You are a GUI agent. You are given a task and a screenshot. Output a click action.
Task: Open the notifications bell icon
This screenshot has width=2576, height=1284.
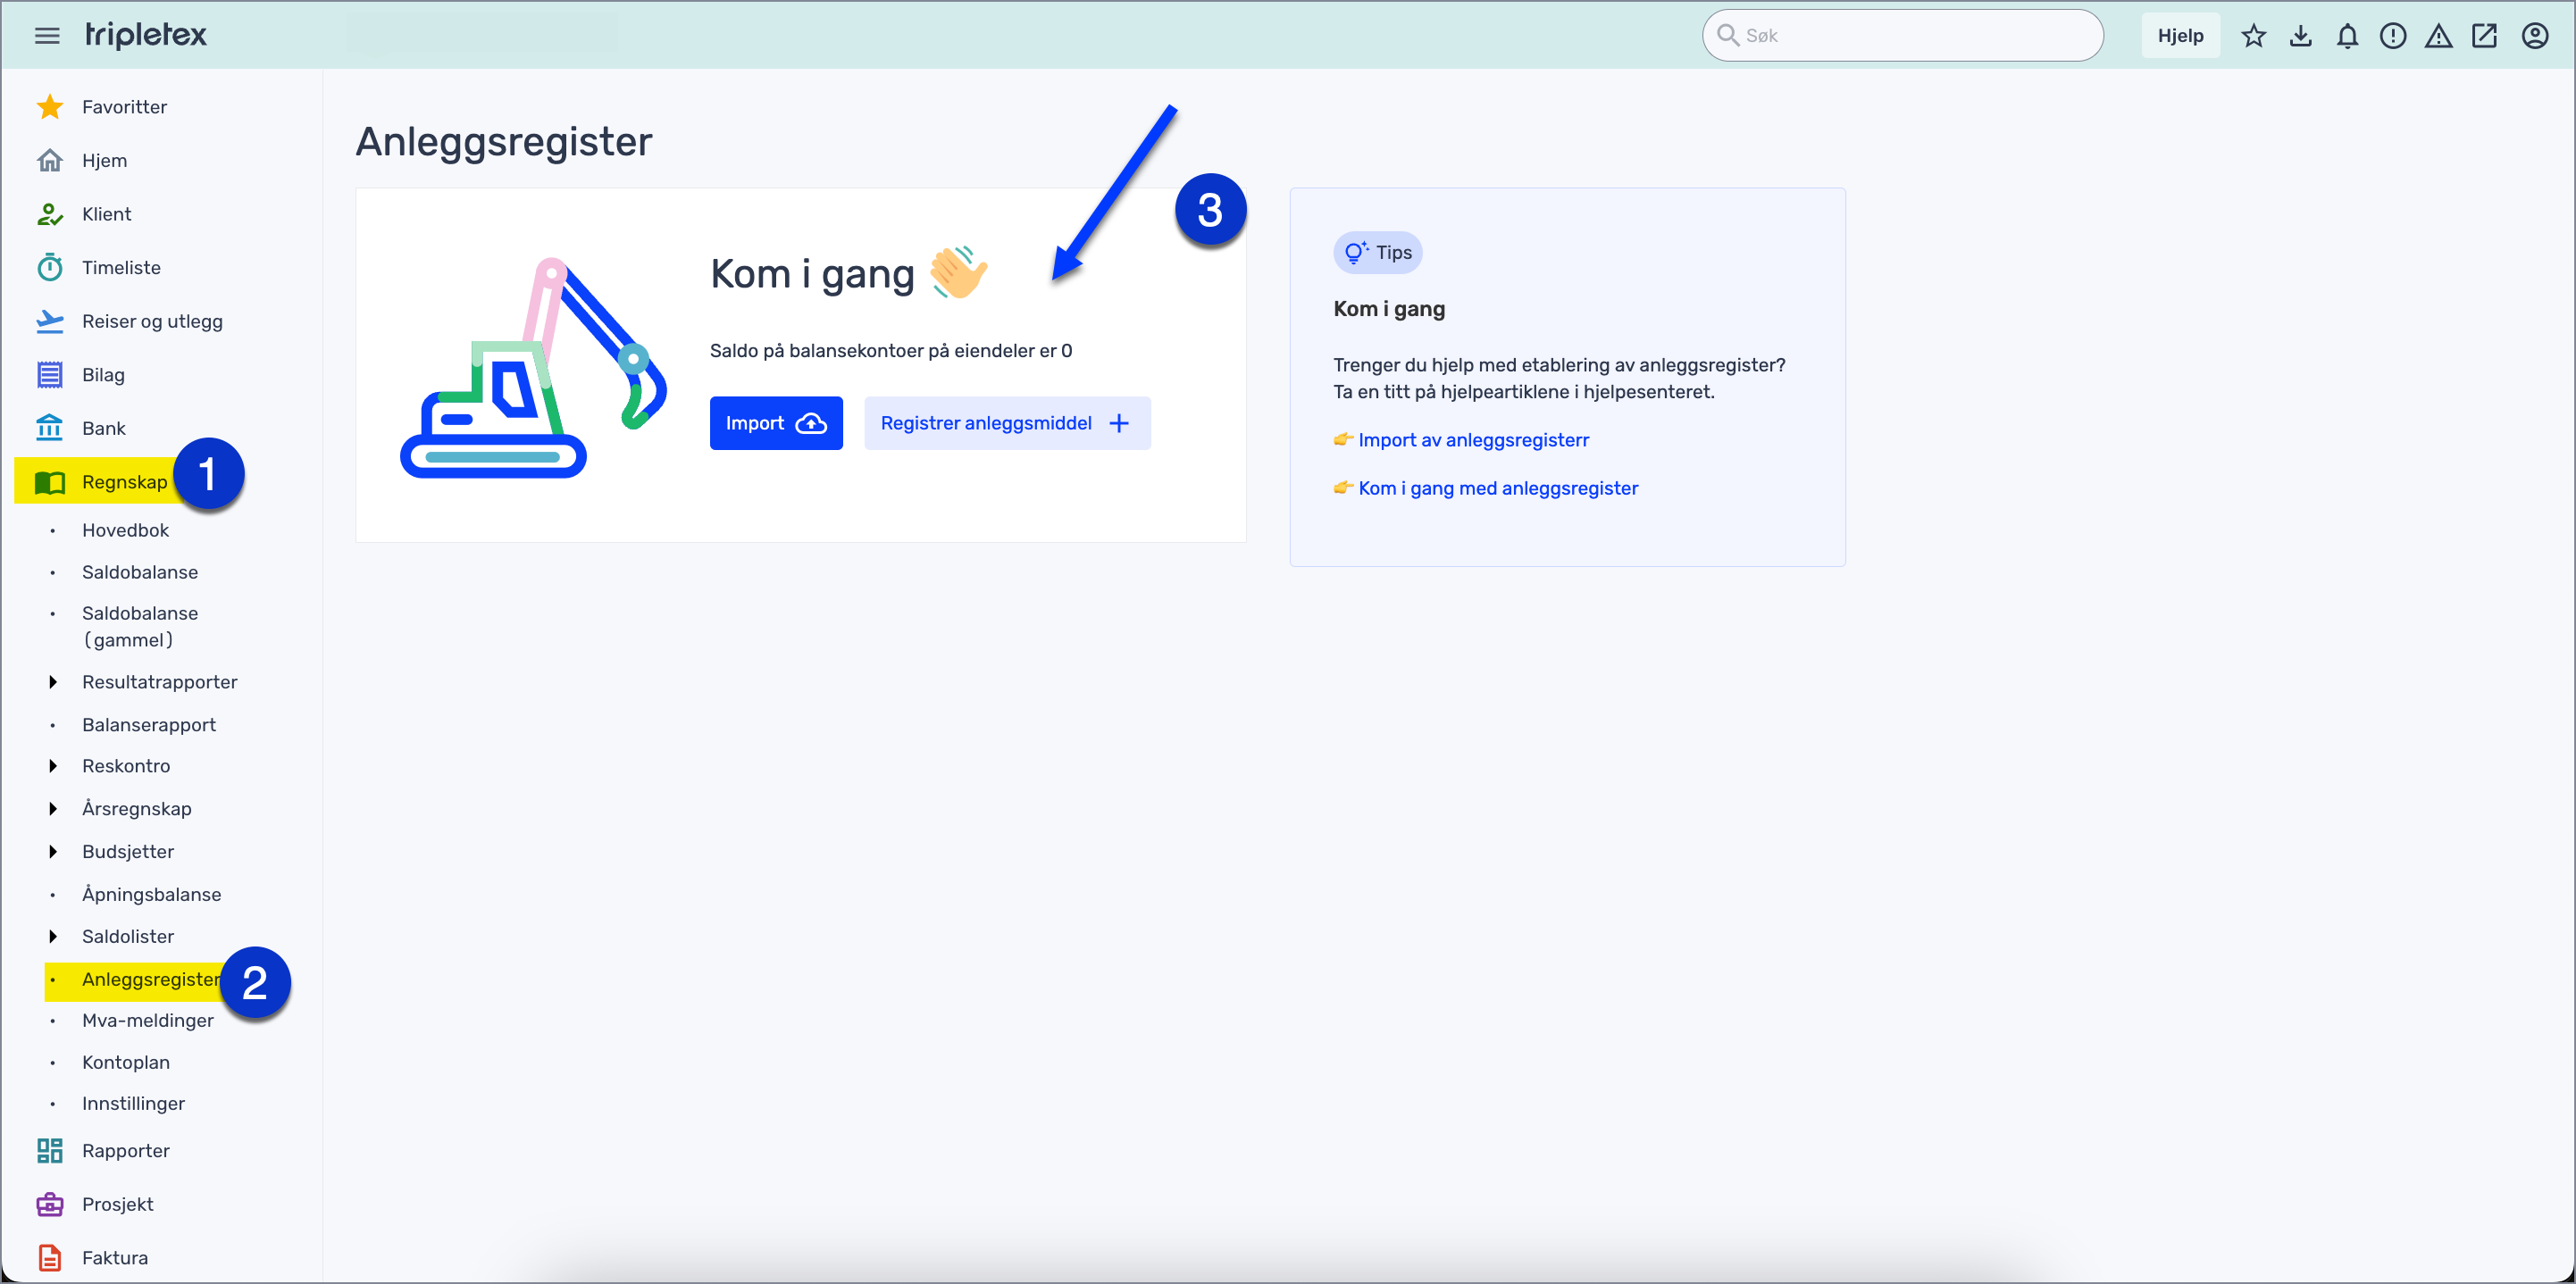(x=2347, y=35)
